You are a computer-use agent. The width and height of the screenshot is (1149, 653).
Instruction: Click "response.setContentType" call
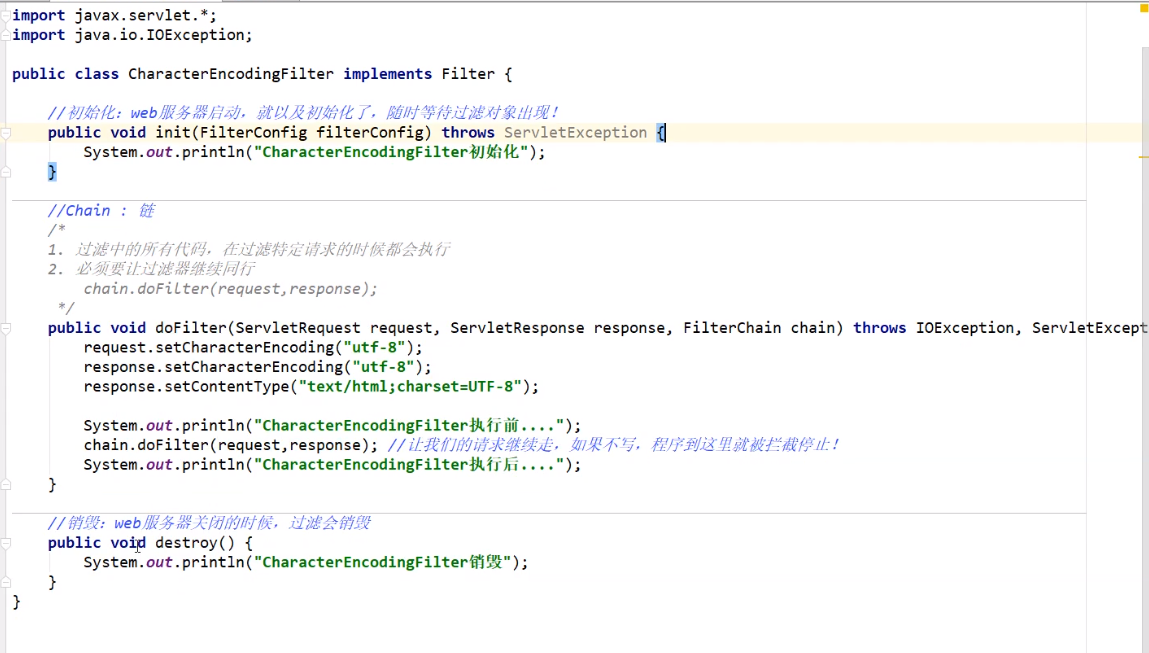(186, 387)
